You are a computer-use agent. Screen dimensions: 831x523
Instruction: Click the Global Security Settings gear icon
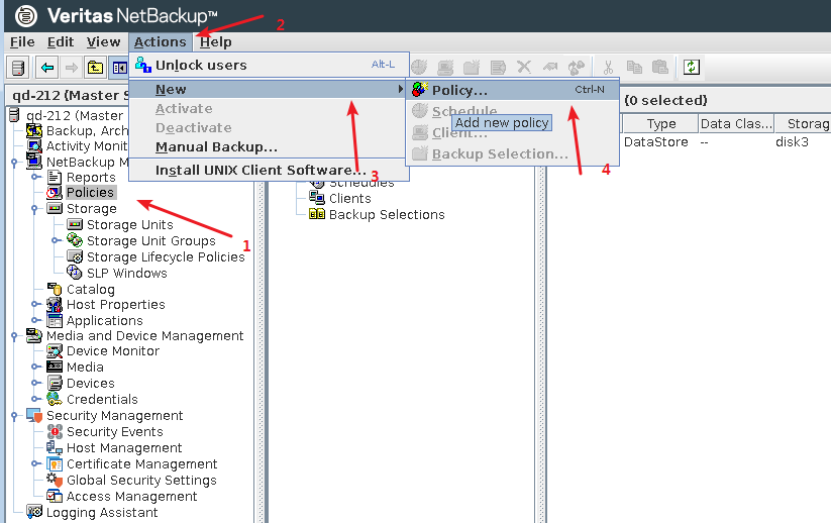pos(55,480)
